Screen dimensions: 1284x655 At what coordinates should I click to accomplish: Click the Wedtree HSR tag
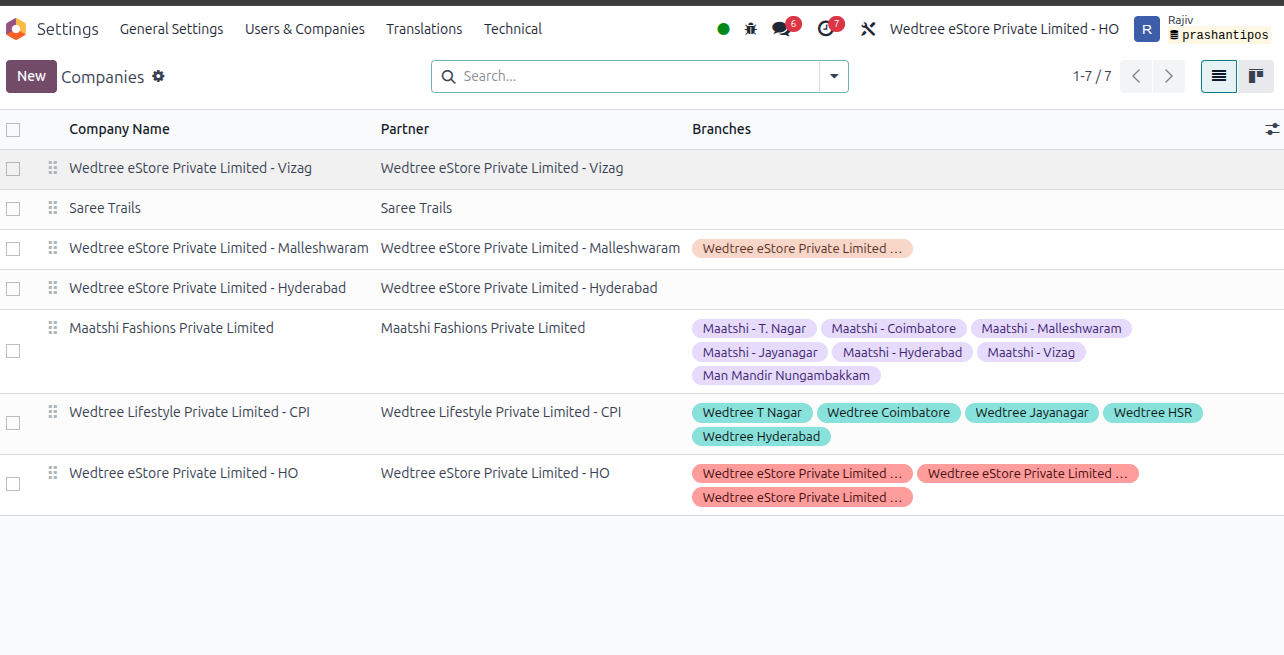1153,412
